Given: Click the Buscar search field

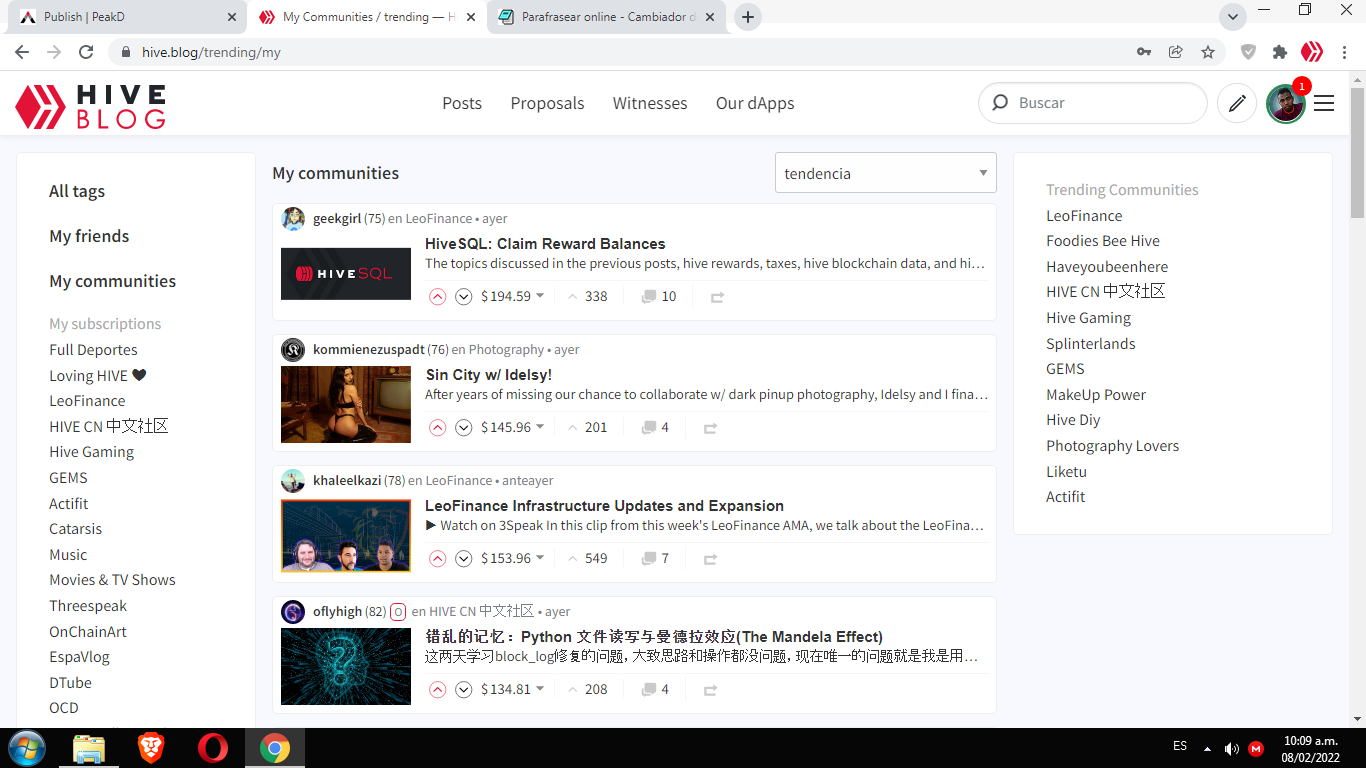Looking at the screenshot, I should pos(1093,103).
